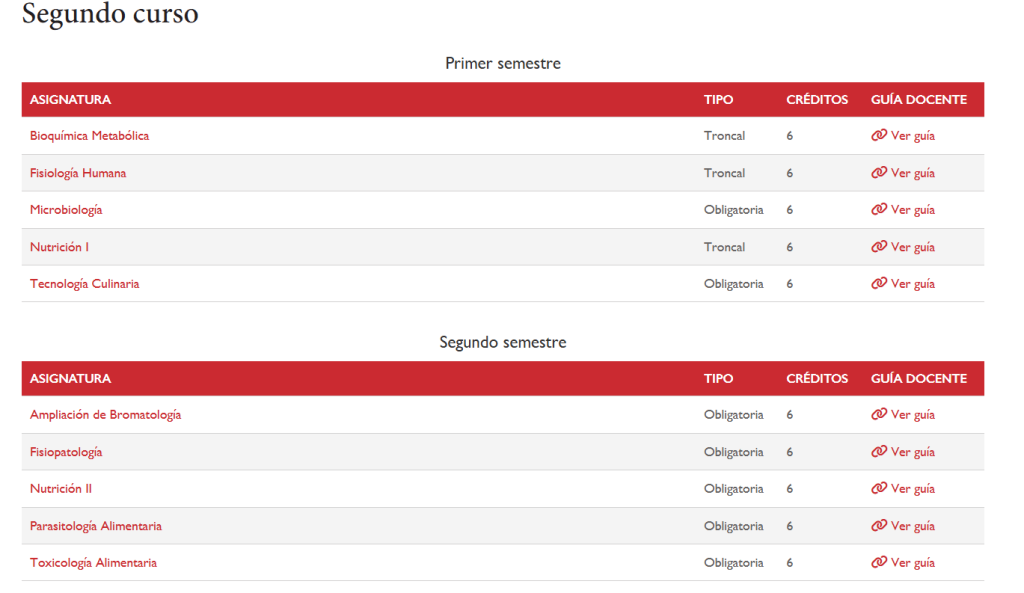Open Ampliación de Bromatología subject link
The width and height of the screenshot is (1024, 593).
click(105, 415)
